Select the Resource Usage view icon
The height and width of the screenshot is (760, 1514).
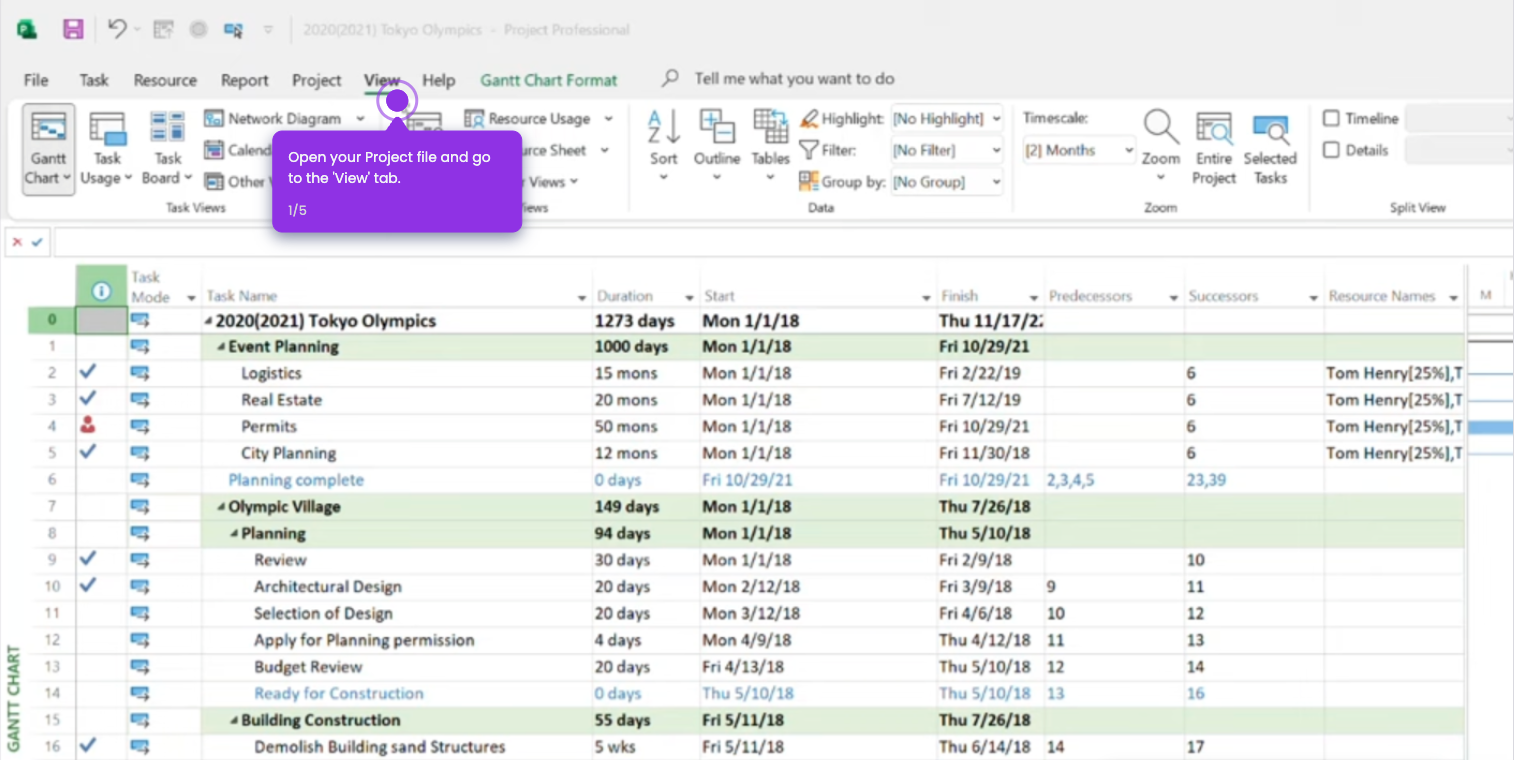474,118
